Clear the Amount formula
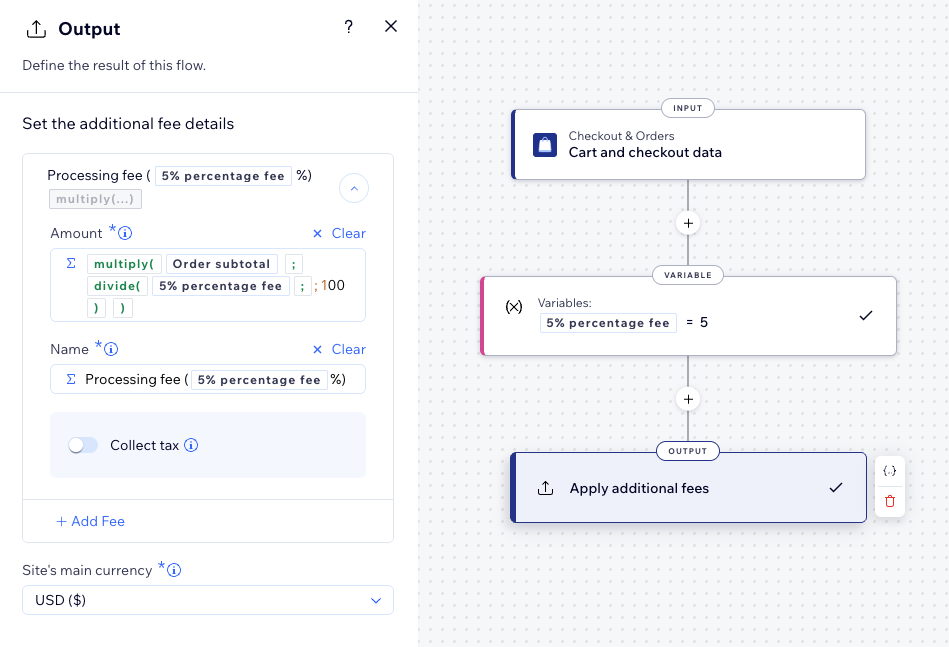Screen dimensions: 949x647 click(x=339, y=233)
